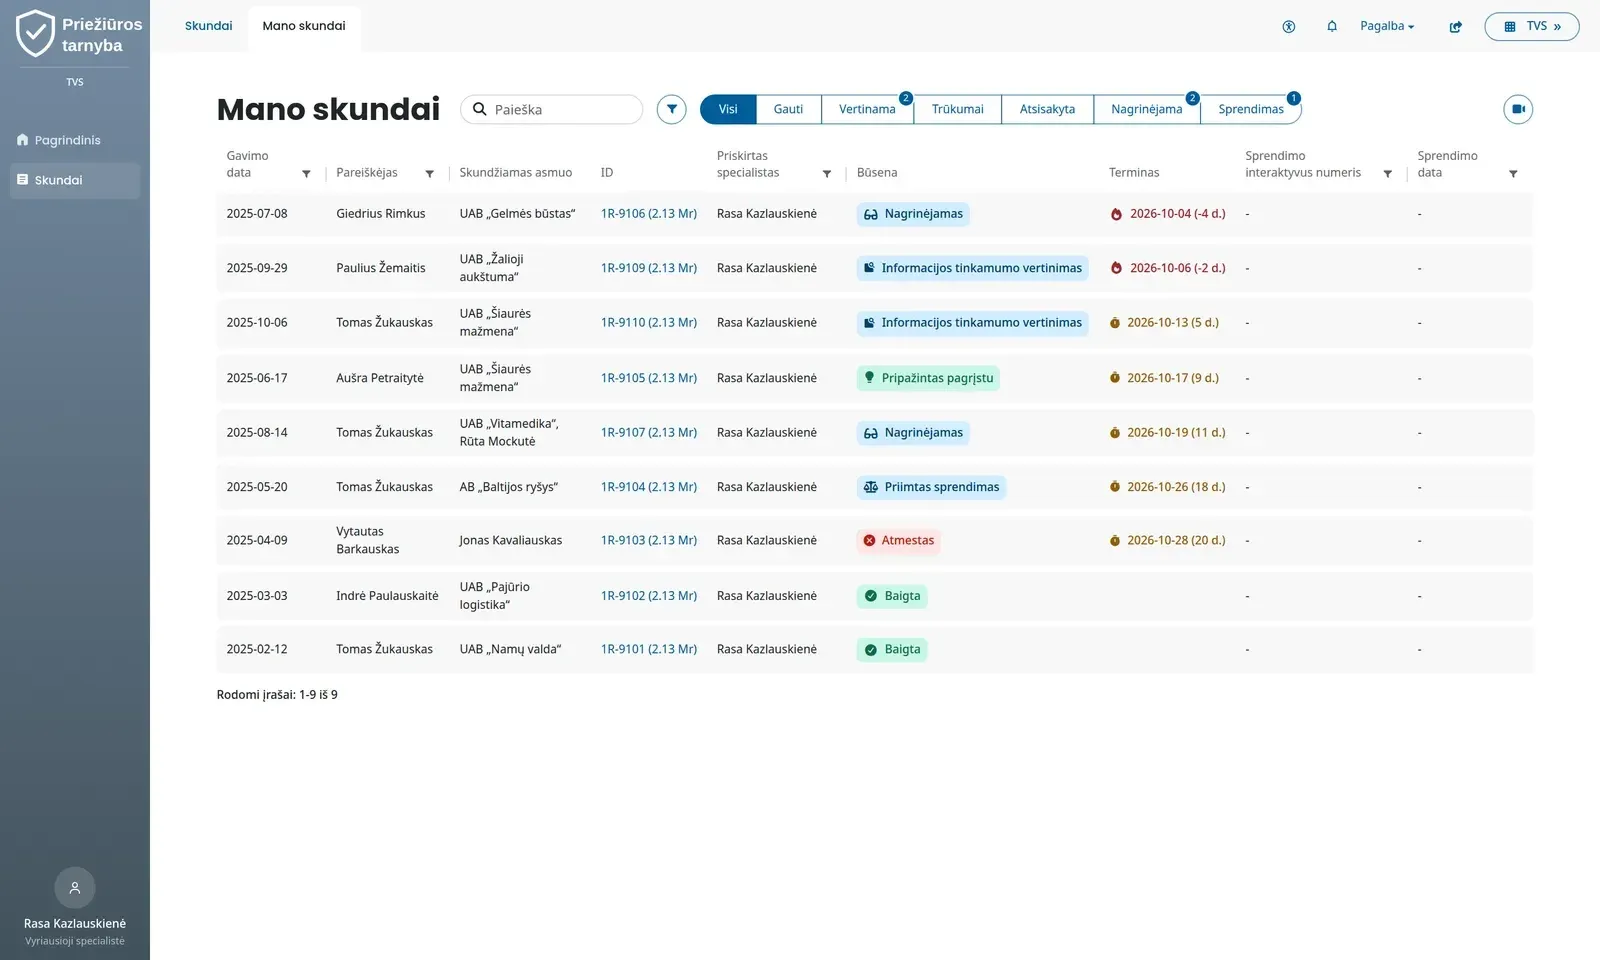Open Sprendimo data column filter arrow

[x=1513, y=174]
